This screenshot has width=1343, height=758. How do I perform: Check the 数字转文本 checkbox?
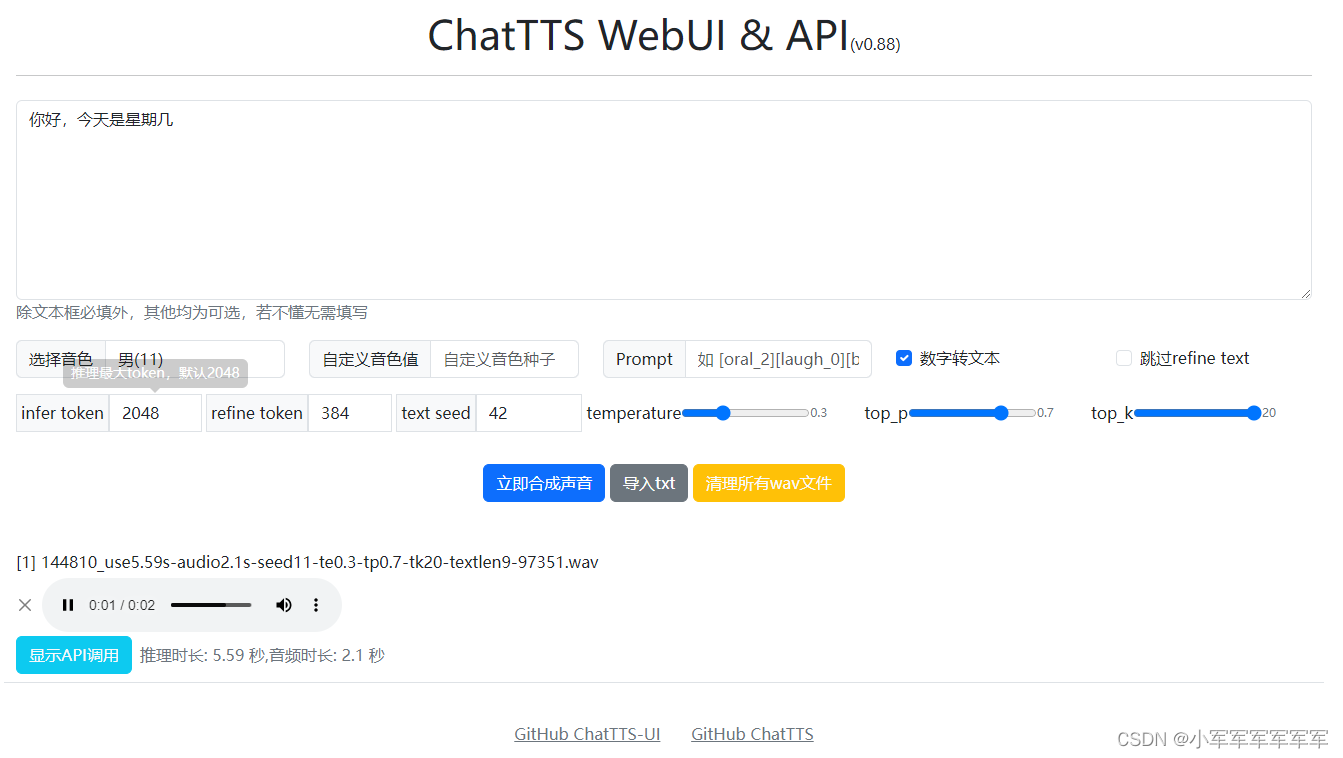(904, 358)
